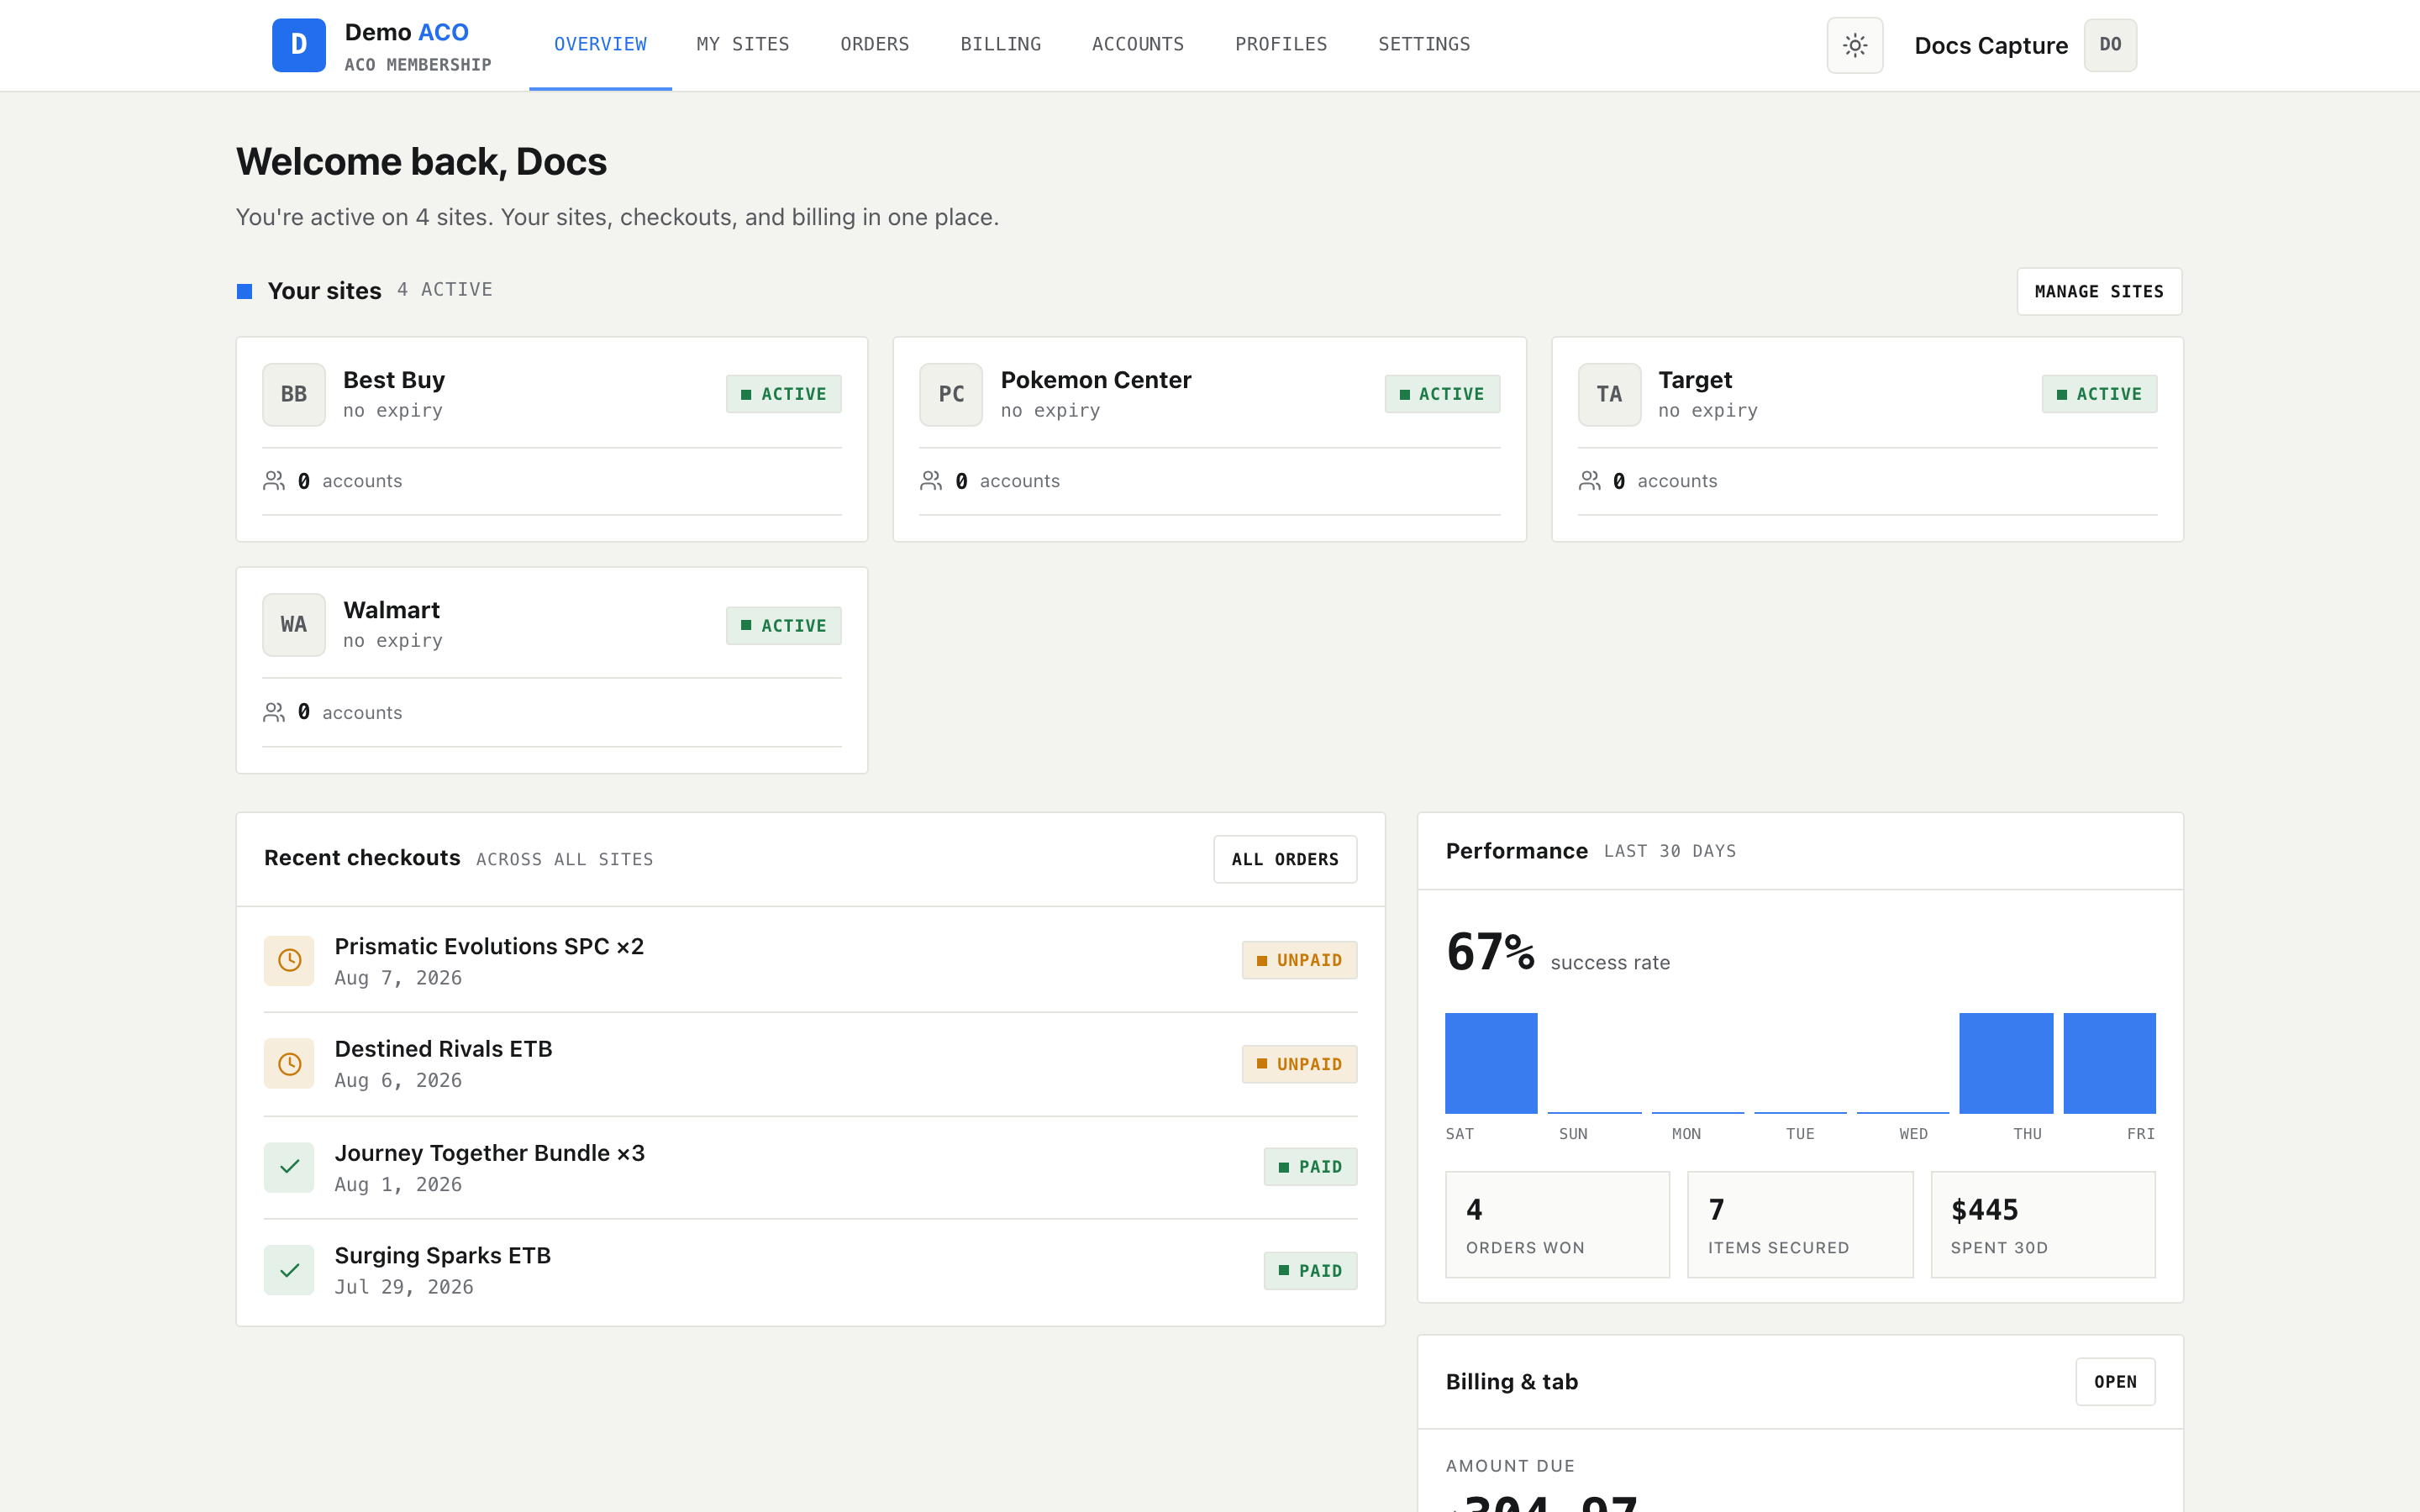Open the Settings tab
The image size is (2420, 1512).
point(1424,45)
